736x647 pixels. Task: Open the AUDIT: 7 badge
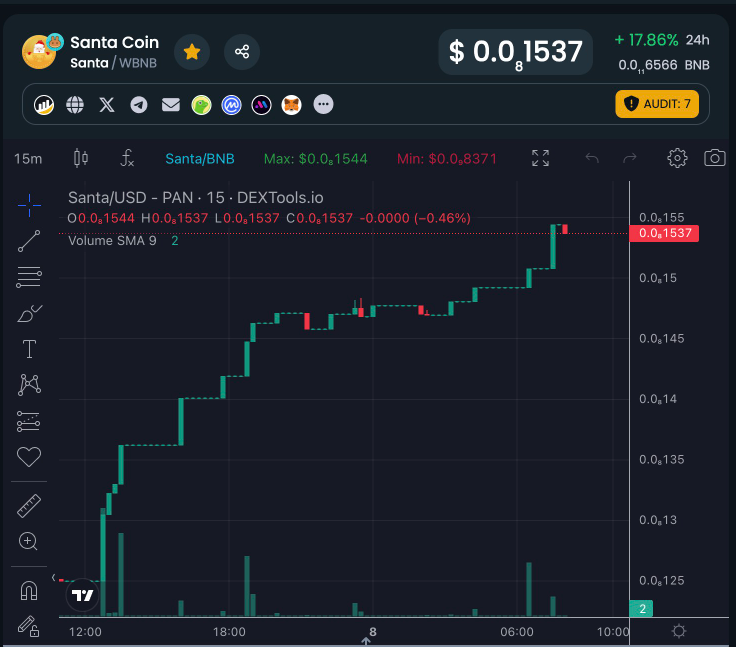657,104
